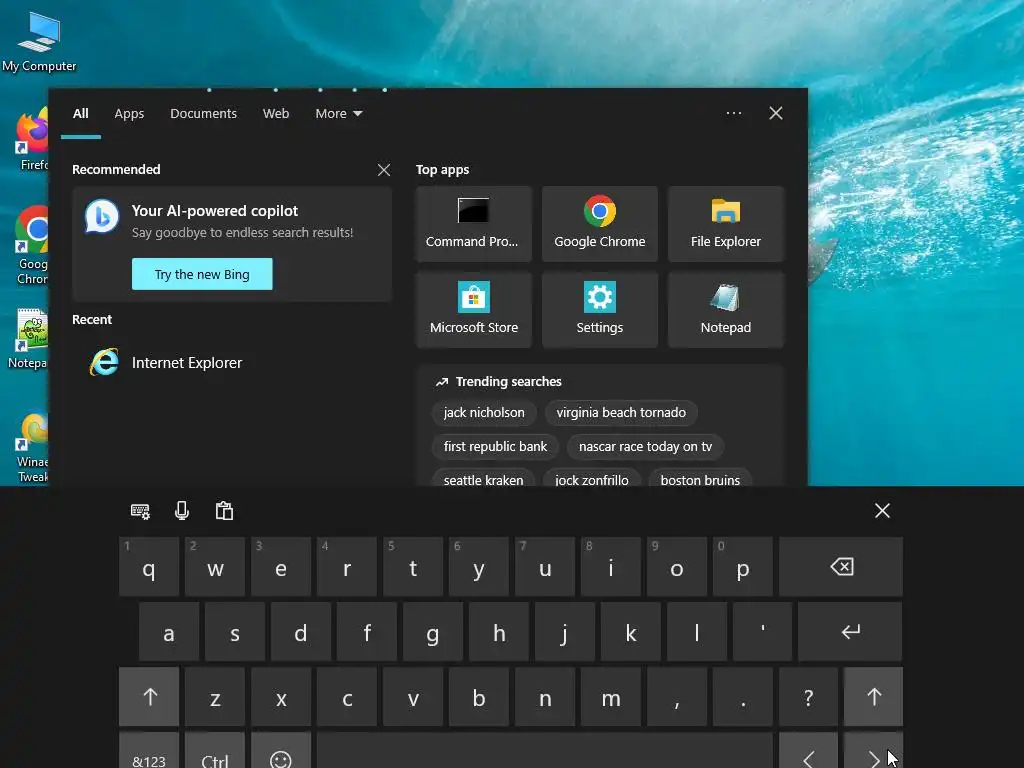Open File Explorer tile in Top apps

pos(726,224)
